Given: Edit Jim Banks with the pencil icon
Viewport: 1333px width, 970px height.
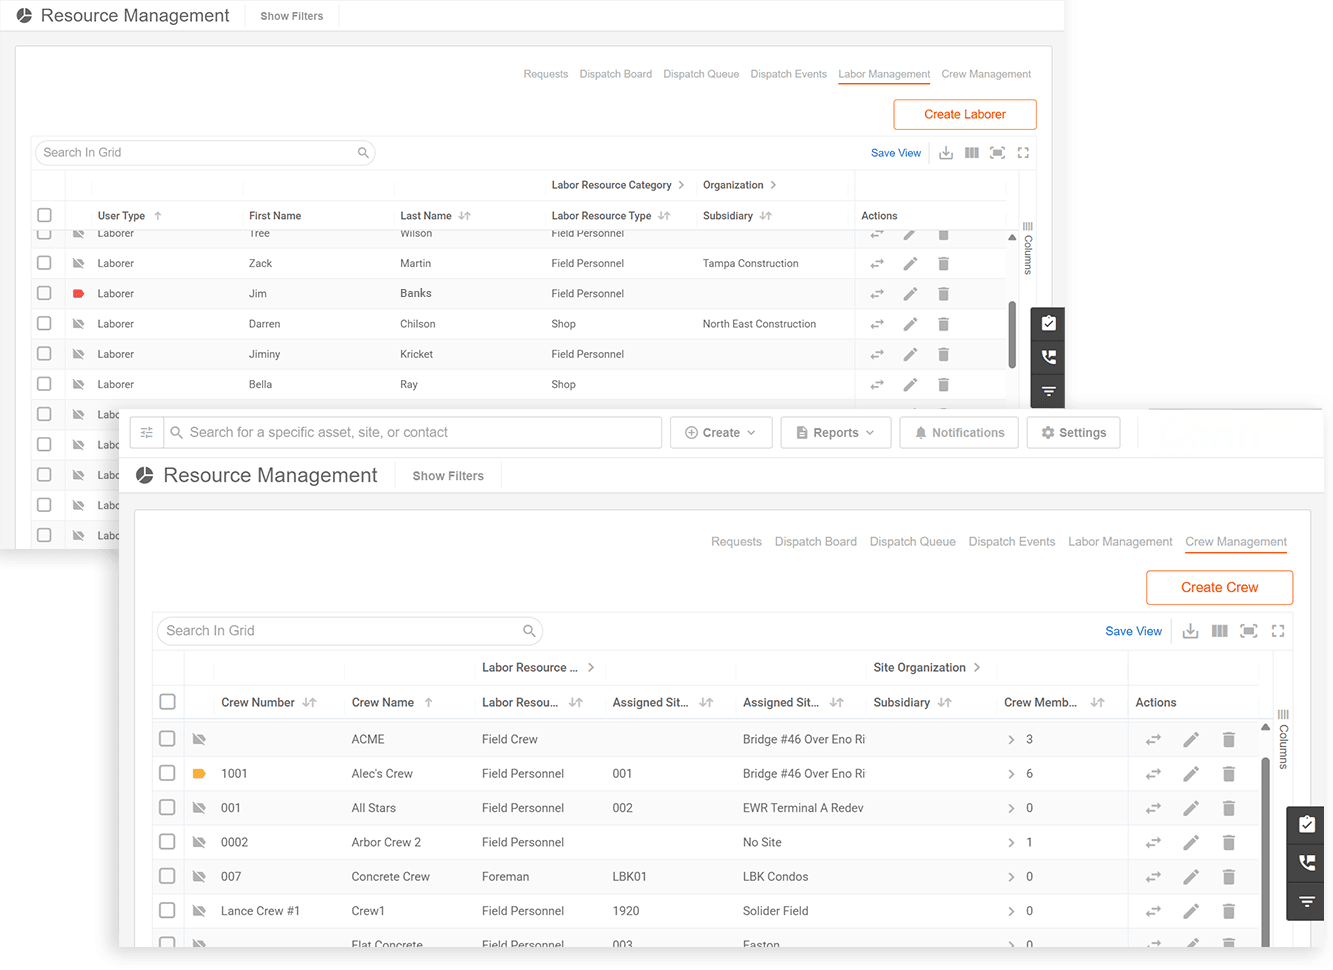Looking at the screenshot, I should coord(910,293).
